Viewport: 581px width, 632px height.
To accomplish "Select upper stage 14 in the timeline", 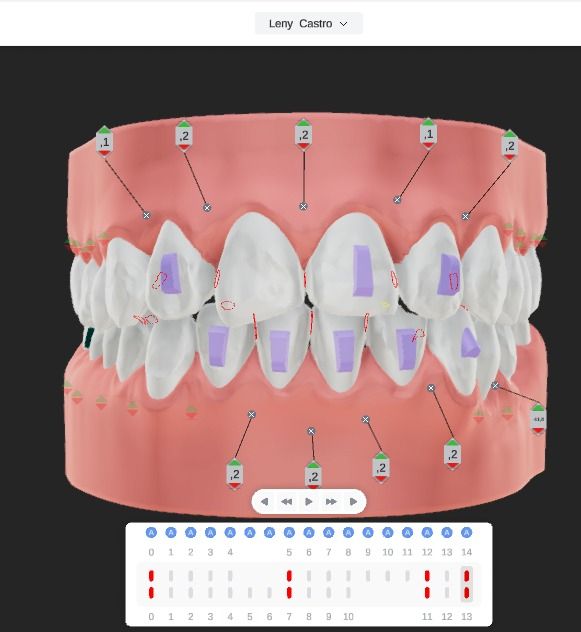I will tap(466, 576).
